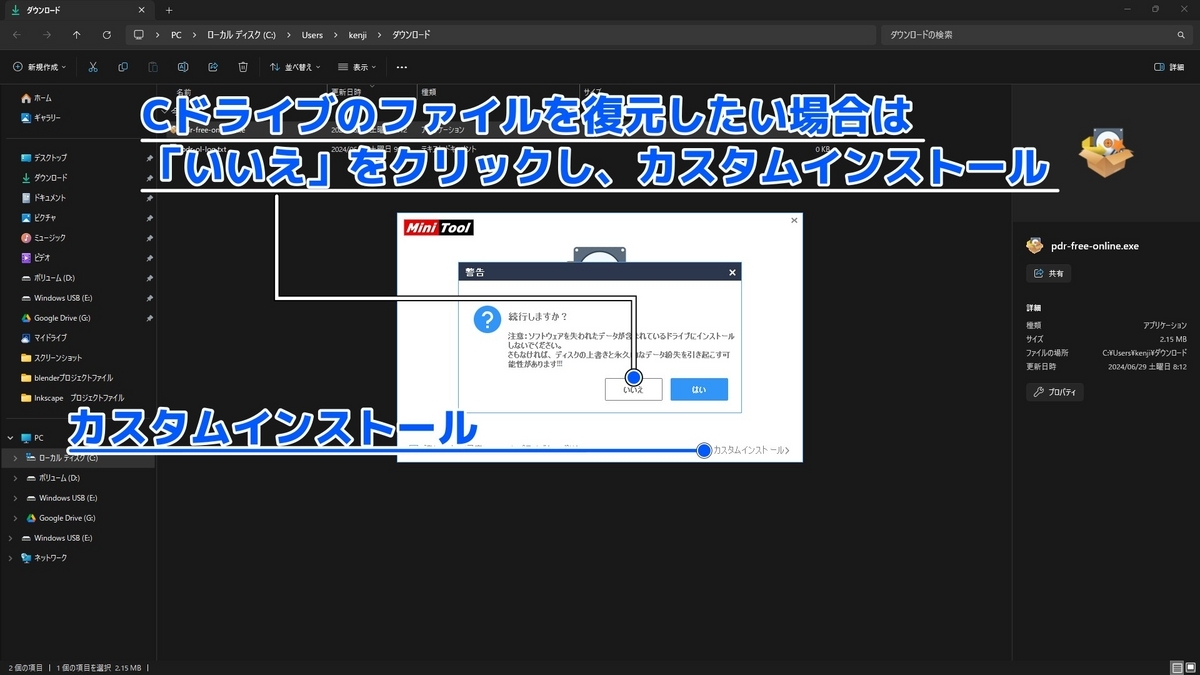Open the 表示 view options dropdown
1200x675 pixels.
coord(358,67)
